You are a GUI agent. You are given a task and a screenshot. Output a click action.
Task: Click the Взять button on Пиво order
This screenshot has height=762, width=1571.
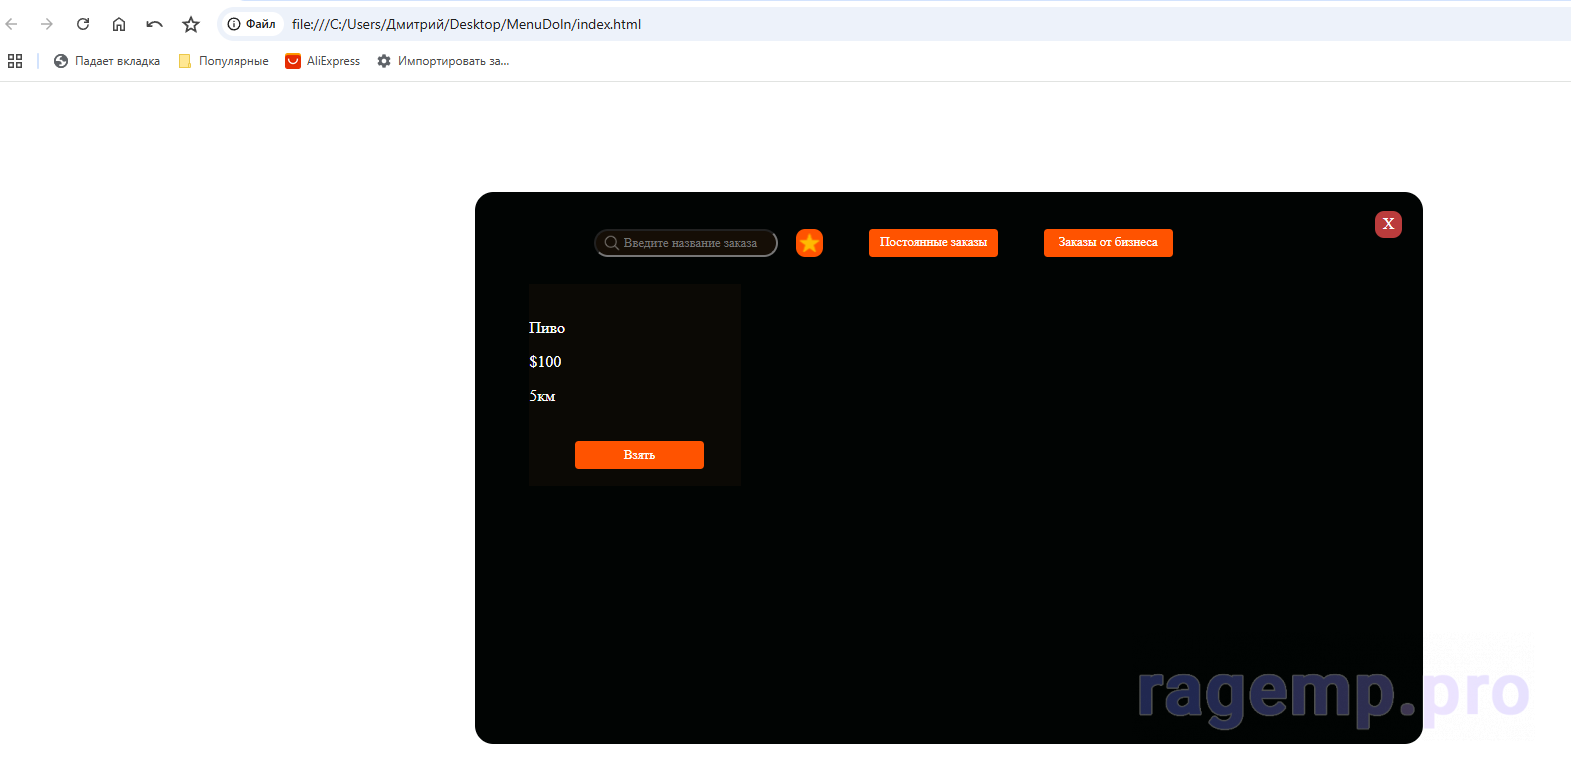click(639, 455)
